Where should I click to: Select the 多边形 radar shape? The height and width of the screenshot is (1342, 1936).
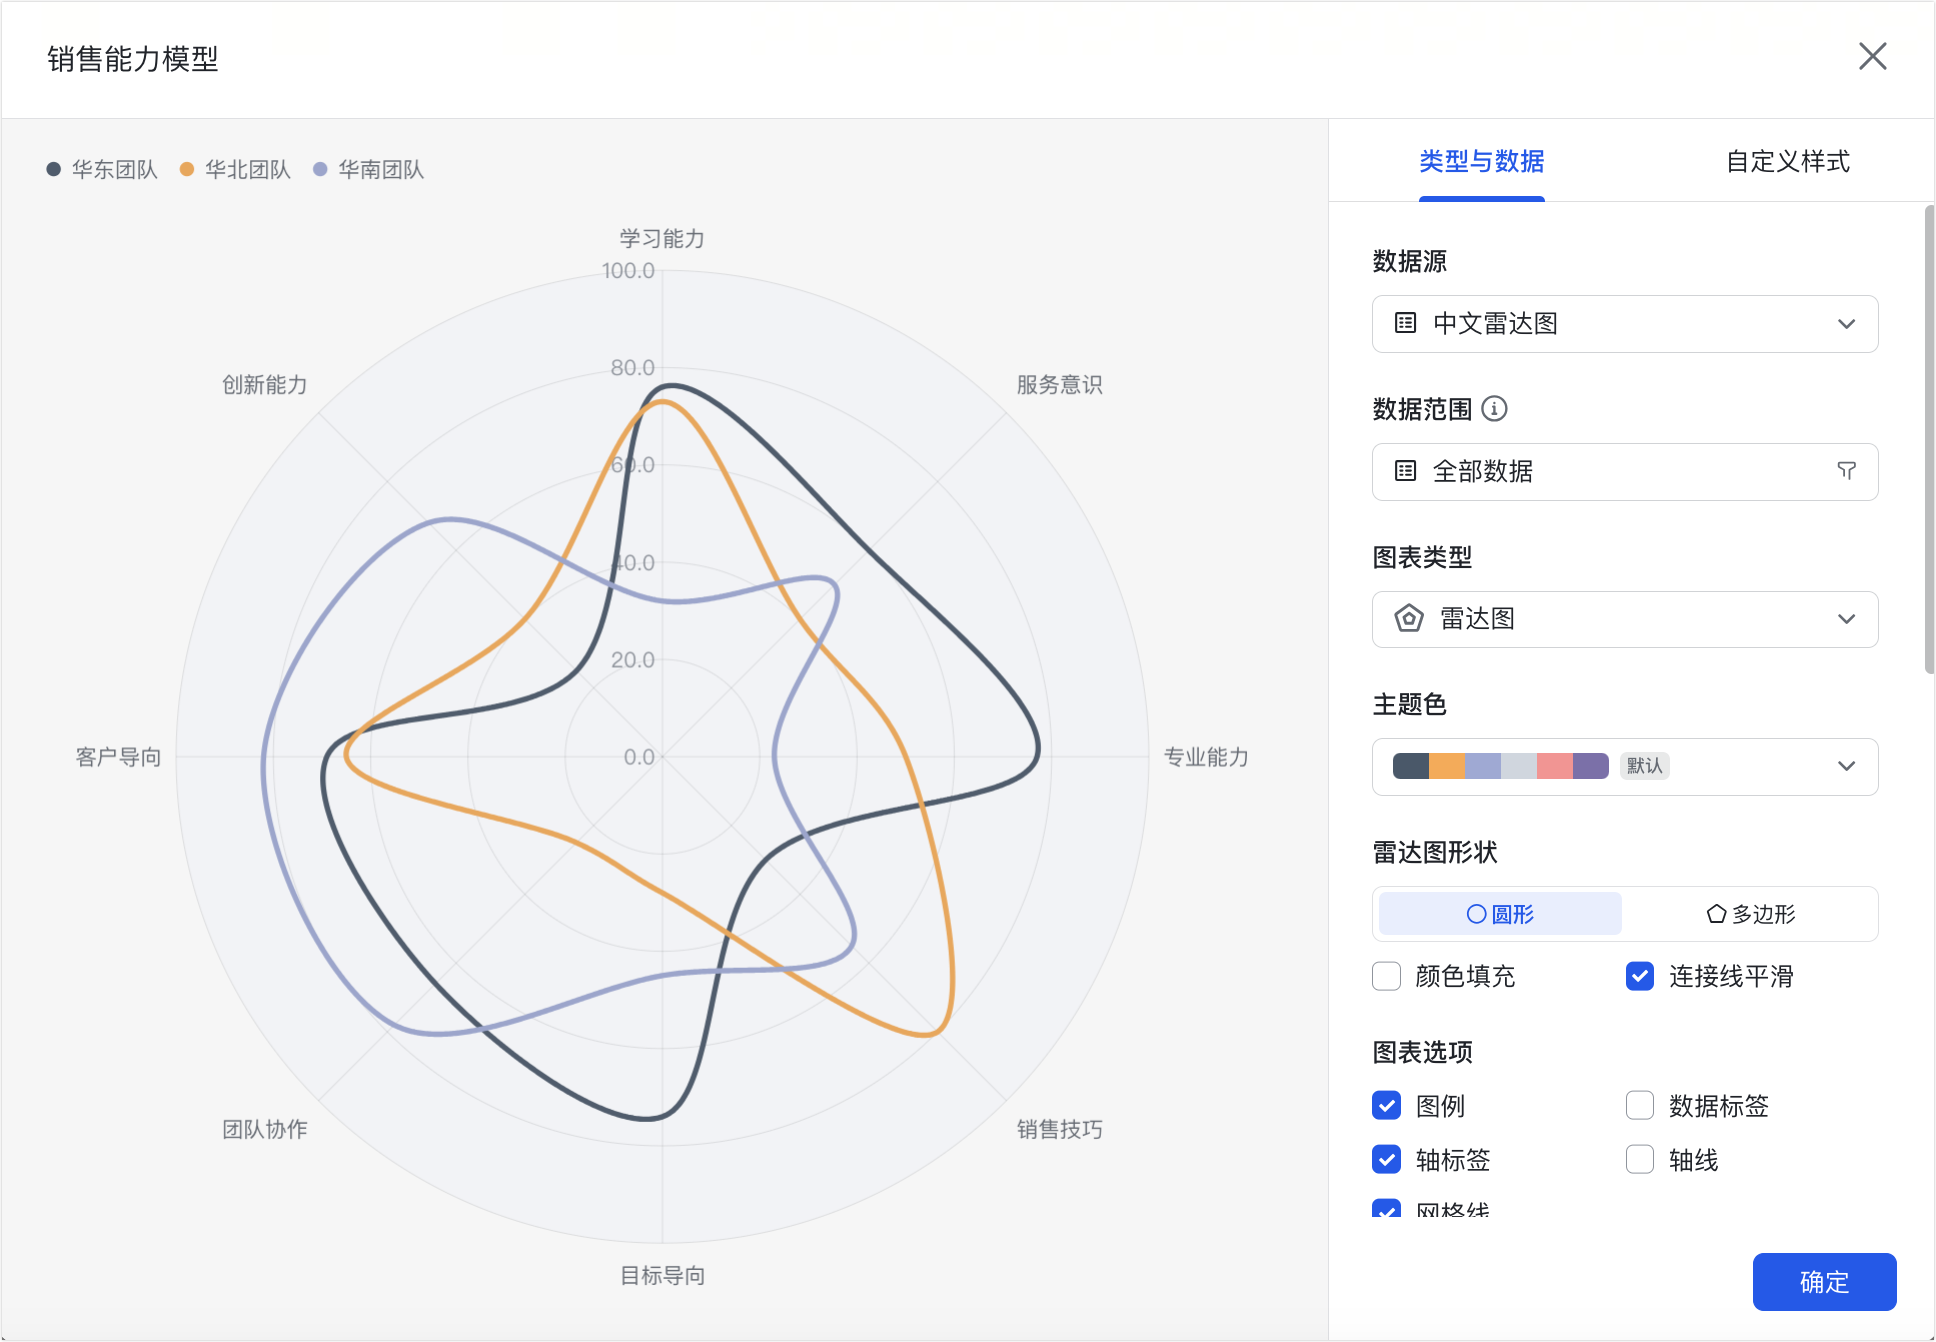[1750, 914]
